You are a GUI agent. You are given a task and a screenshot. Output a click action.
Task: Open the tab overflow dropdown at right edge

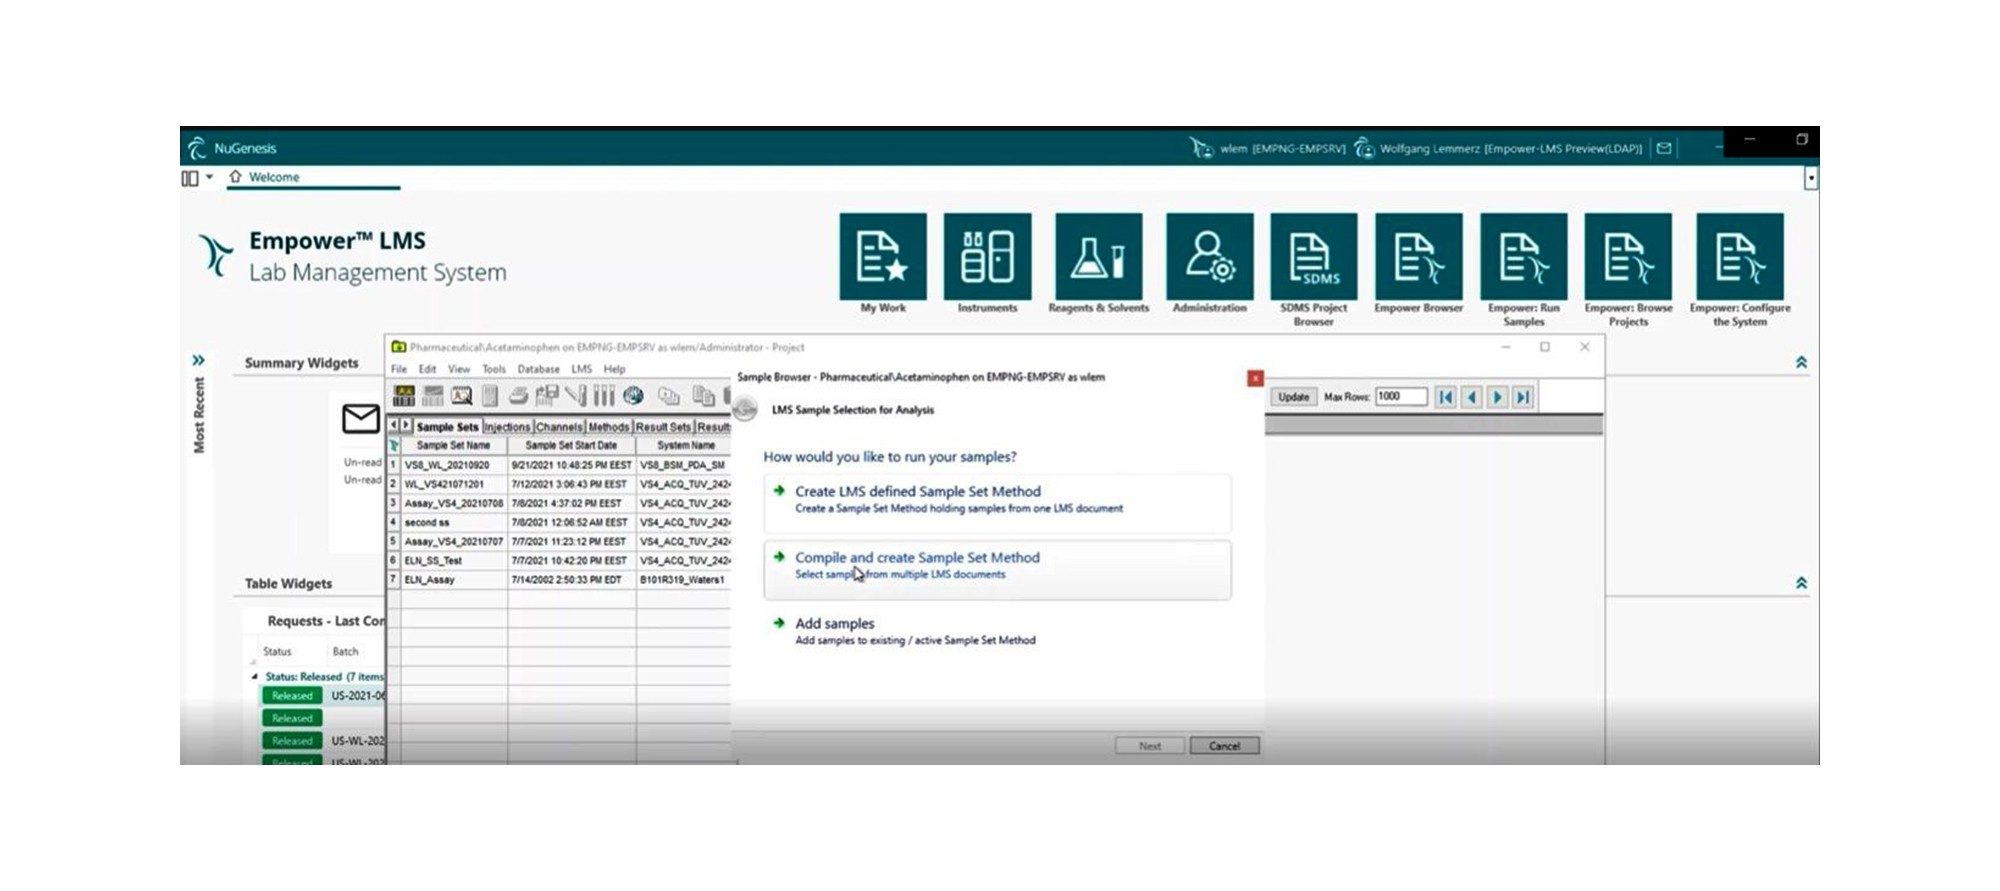pos(1810,178)
